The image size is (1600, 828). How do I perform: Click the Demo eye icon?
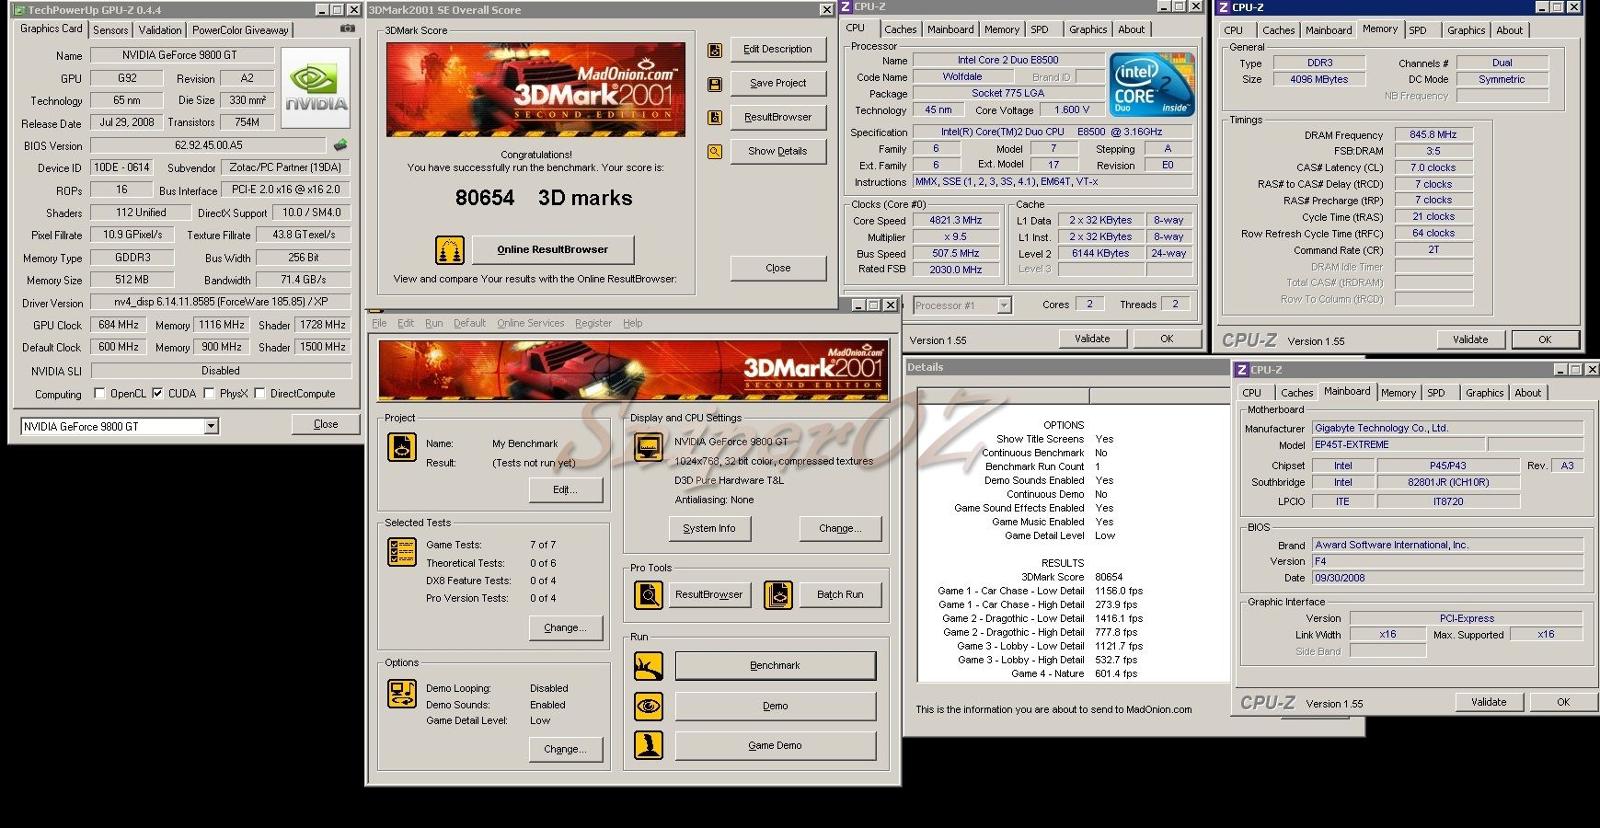point(649,706)
